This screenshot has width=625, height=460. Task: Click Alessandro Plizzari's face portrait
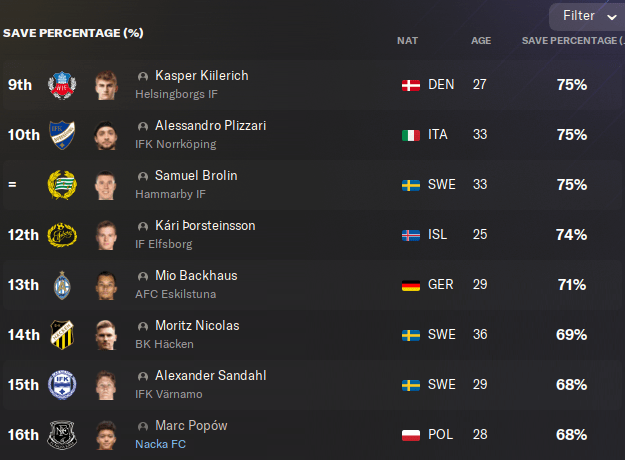click(x=106, y=135)
